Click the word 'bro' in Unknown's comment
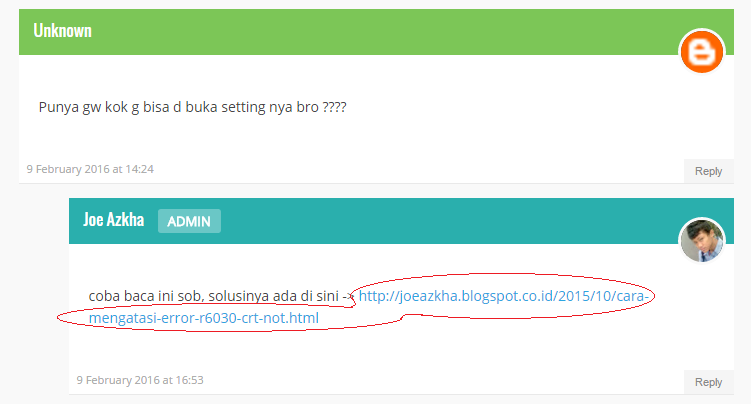The width and height of the screenshot is (751, 404). pos(307,107)
